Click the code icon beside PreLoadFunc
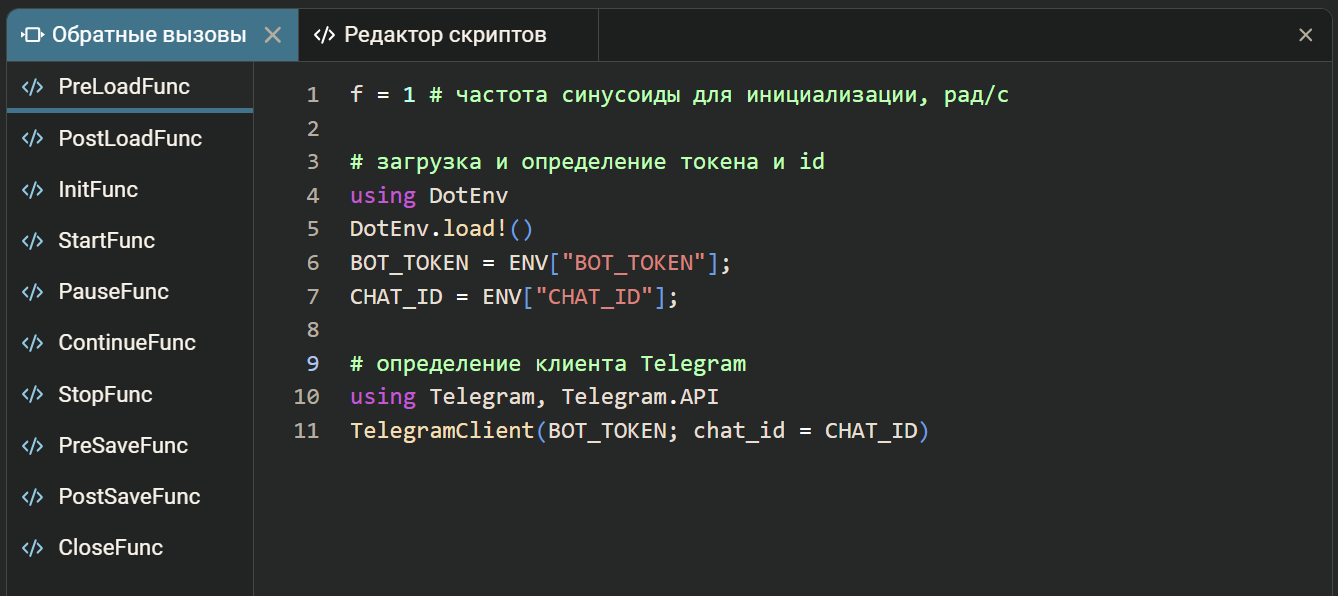This screenshot has width=1338, height=596. tap(32, 87)
